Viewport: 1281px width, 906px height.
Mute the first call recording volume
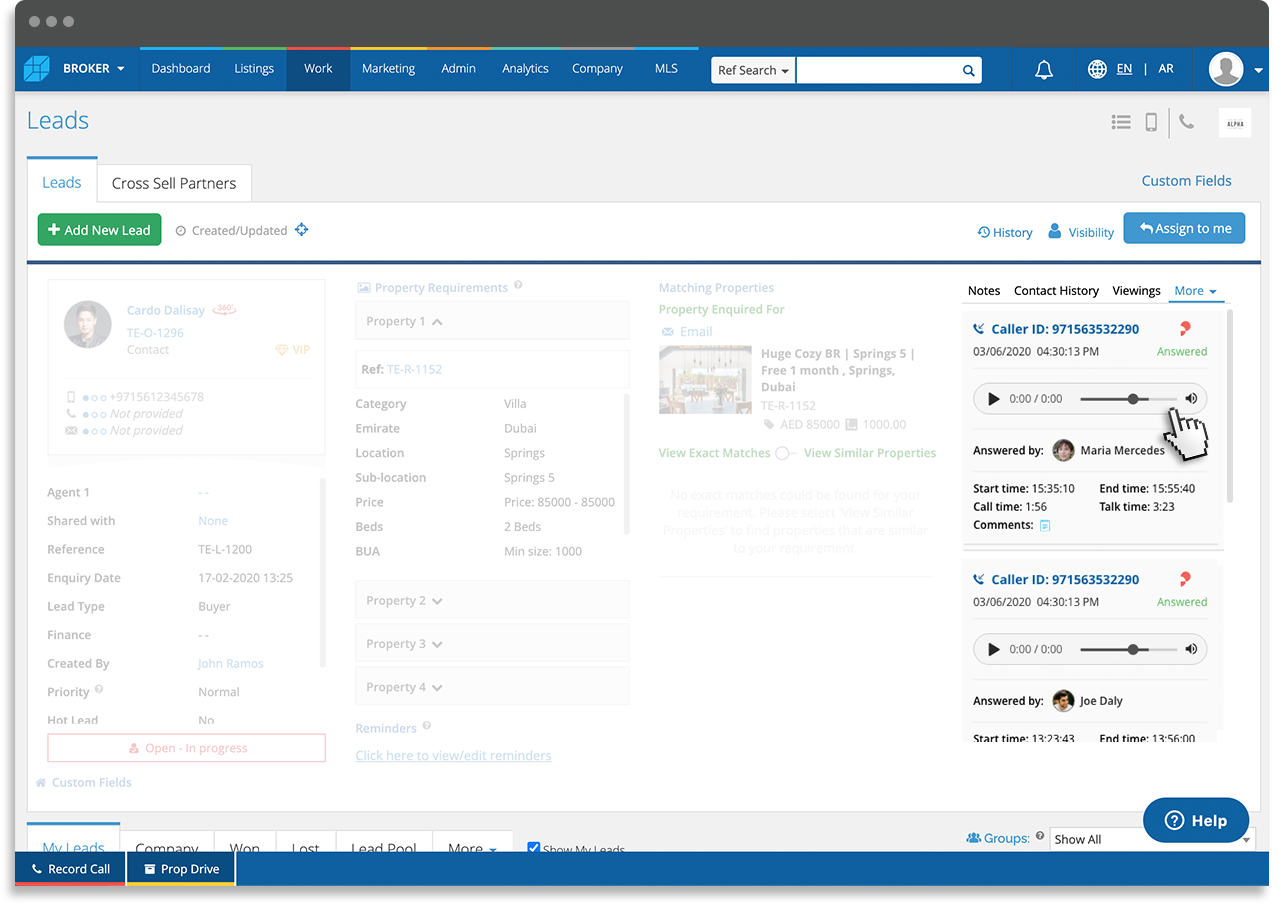pos(1191,399)
